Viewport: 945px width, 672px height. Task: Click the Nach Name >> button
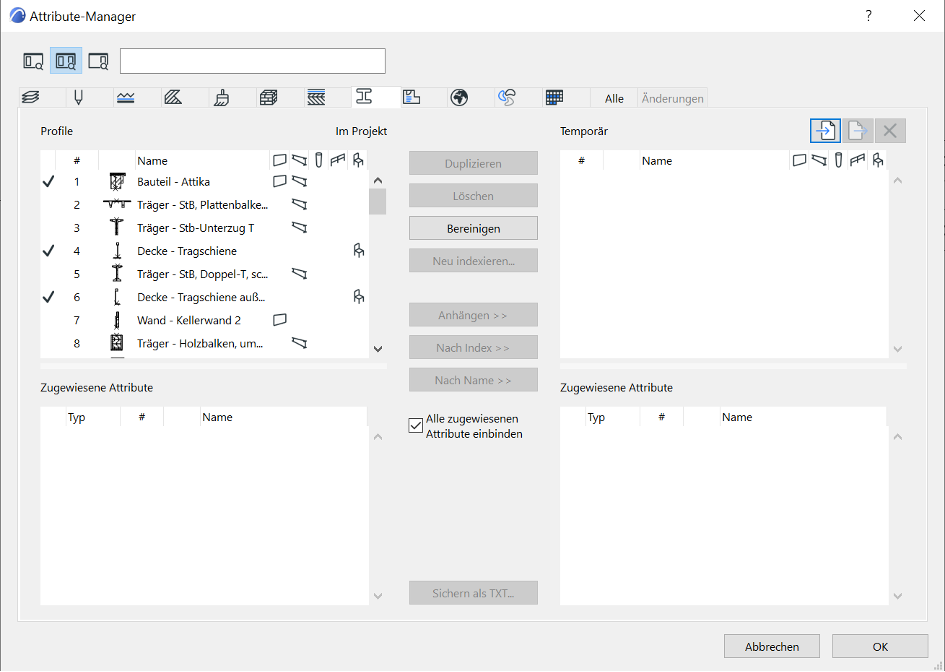473,380
